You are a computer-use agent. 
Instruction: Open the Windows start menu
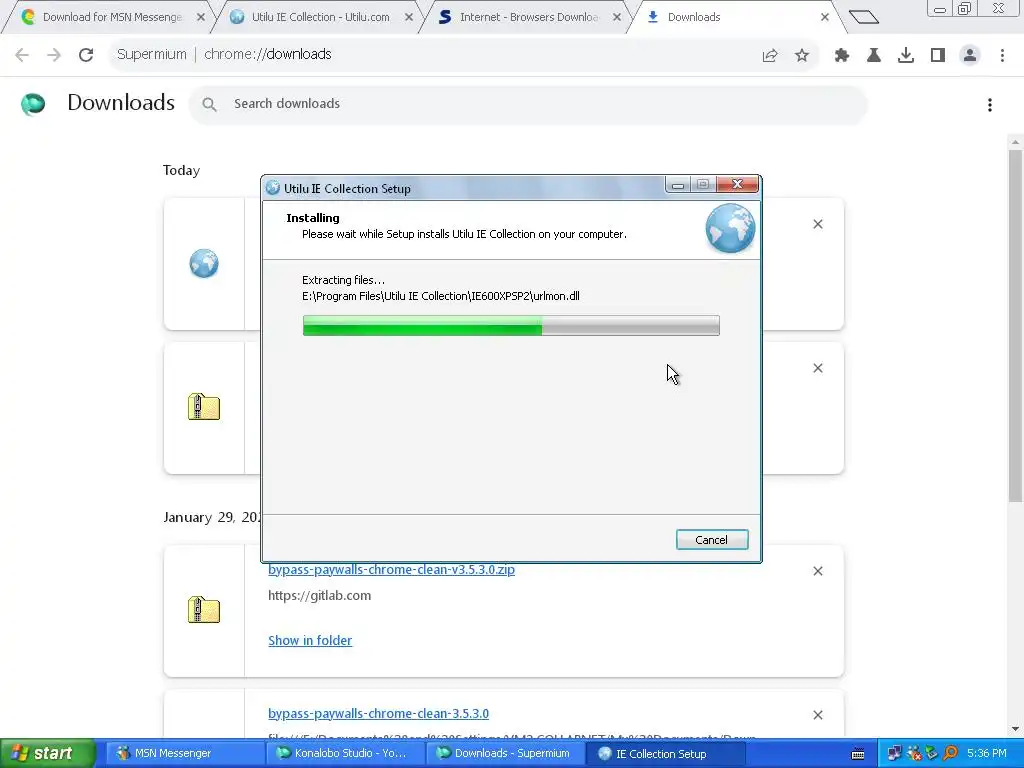(48, 754)
